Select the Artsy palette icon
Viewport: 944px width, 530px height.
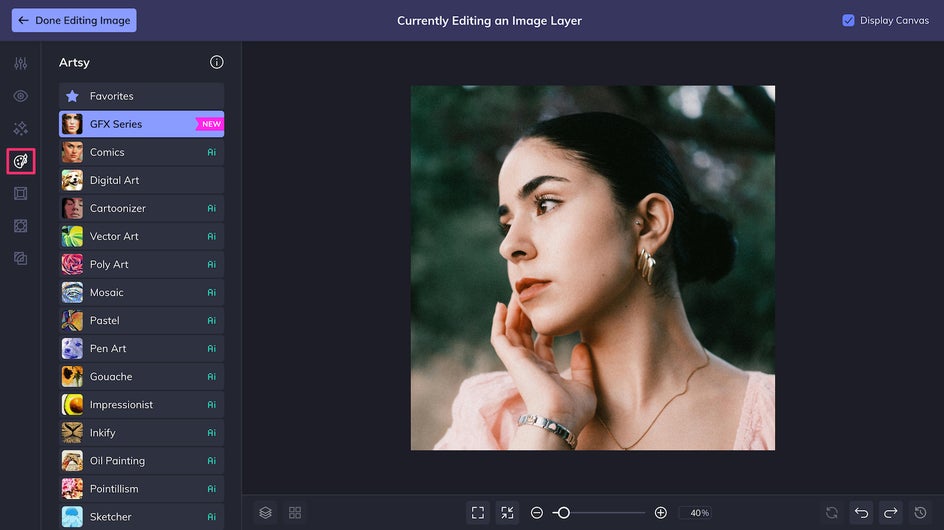click(x=20, y=161)
